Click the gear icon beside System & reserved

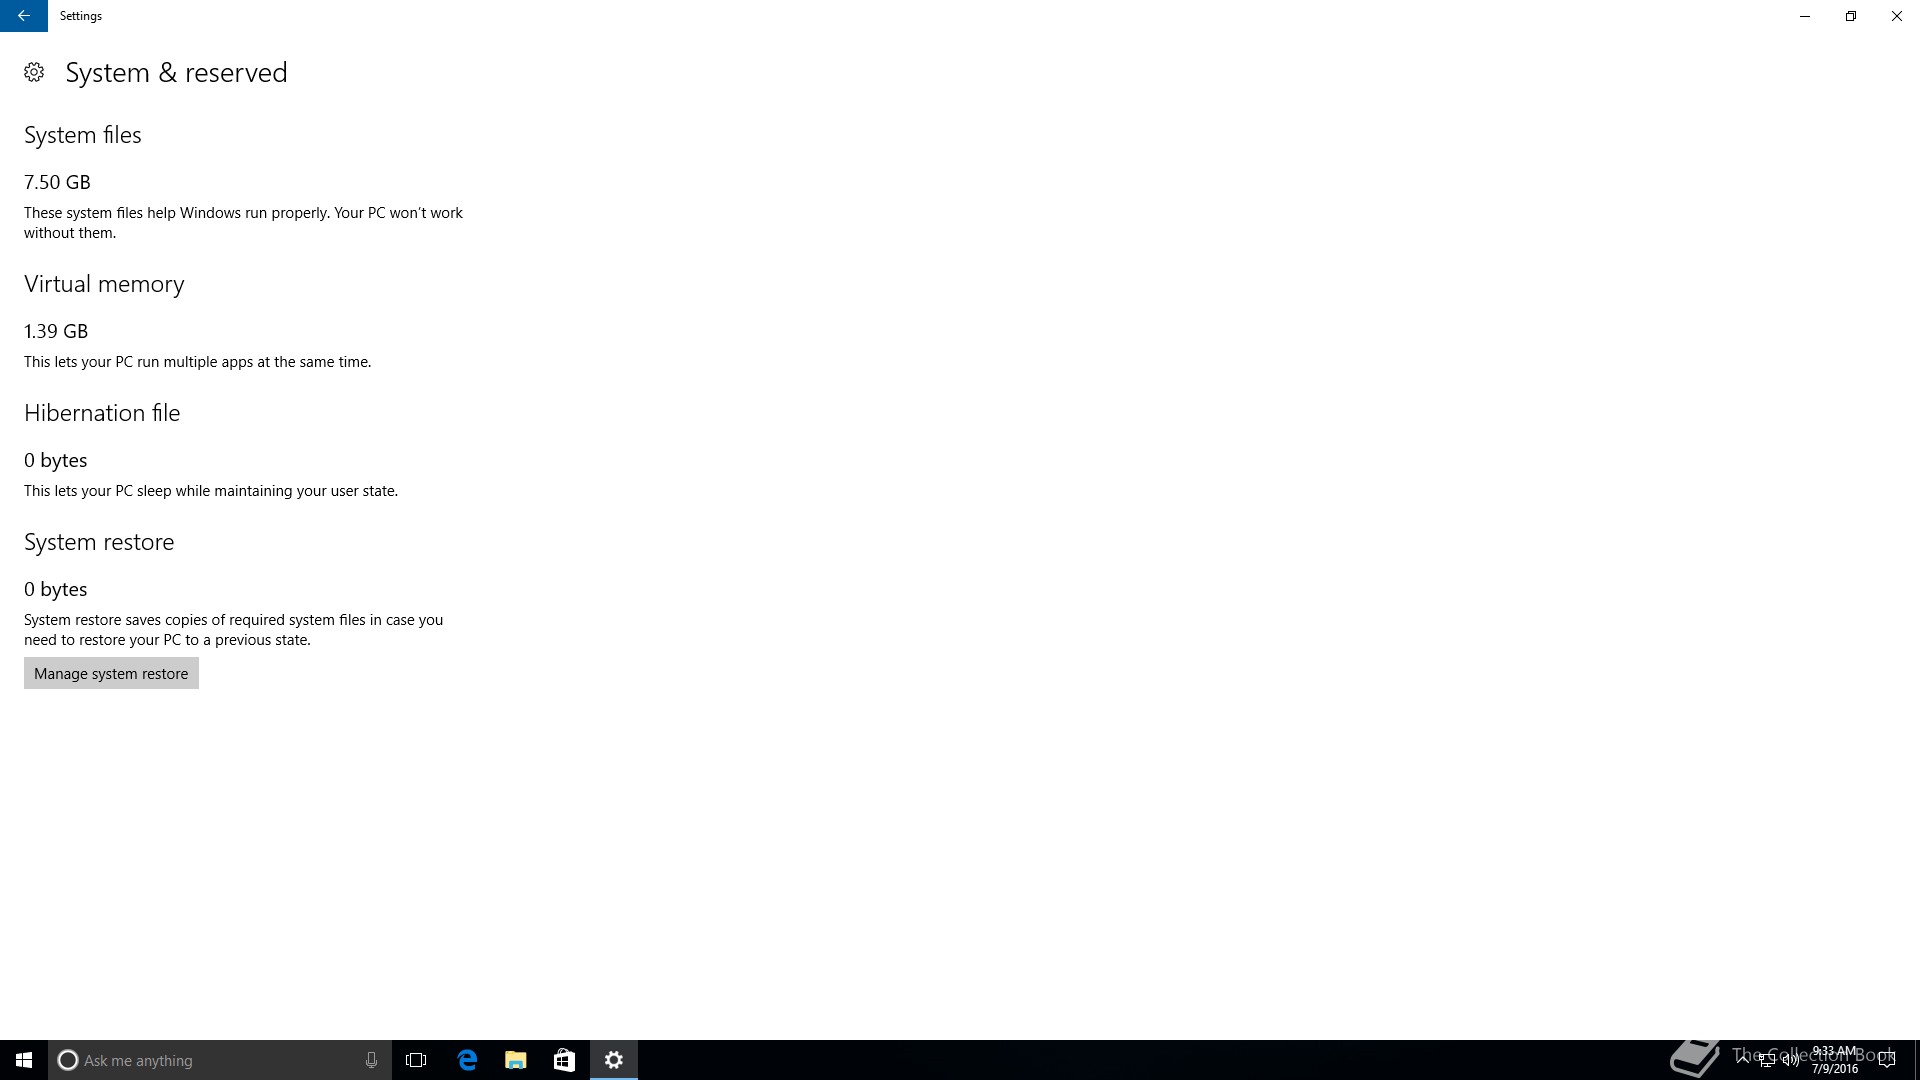[x=34, y=72]
